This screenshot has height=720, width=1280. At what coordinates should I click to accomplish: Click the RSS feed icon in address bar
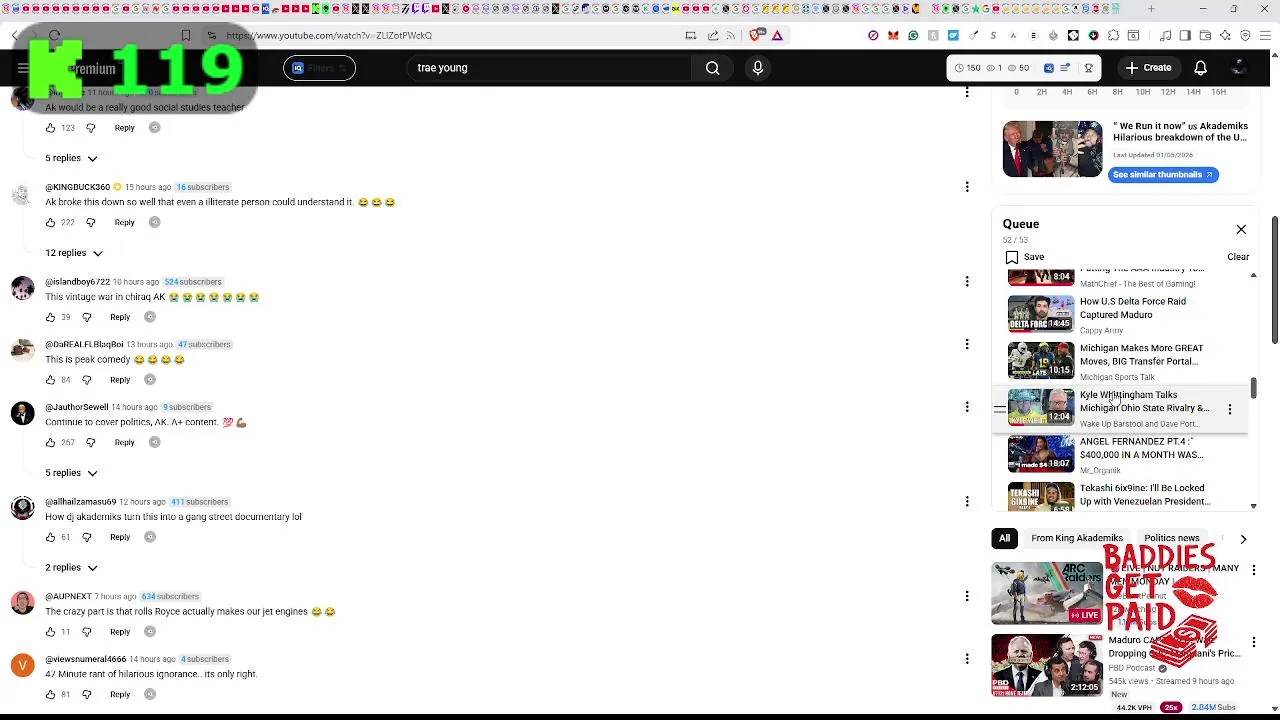point(731,35)
